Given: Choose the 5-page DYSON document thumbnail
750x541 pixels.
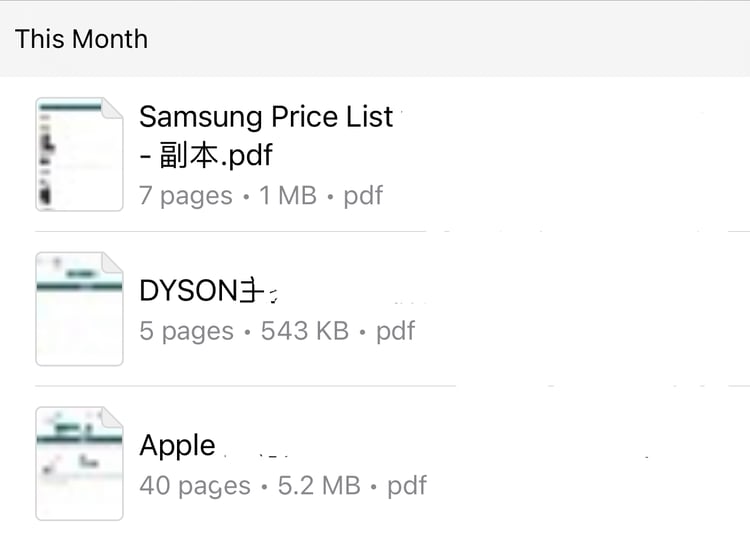Looking at the screenshot, I should [x=80, y=309].
